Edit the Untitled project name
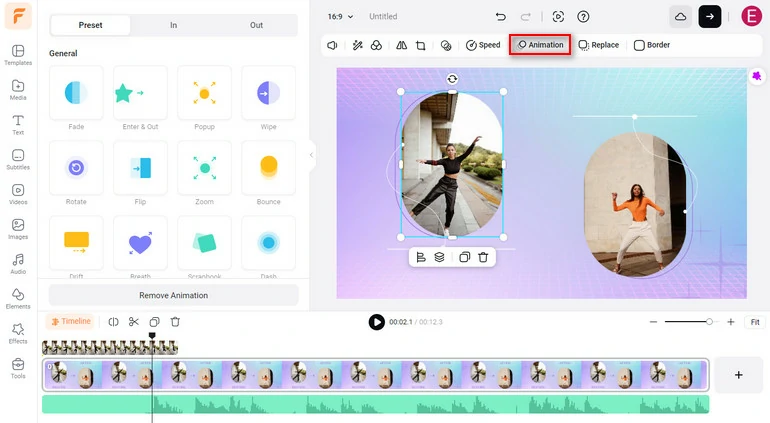 point(383,16)
